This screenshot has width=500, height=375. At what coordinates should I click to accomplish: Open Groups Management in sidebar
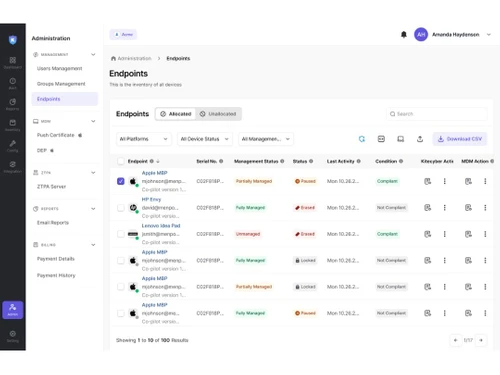point(61,84)
